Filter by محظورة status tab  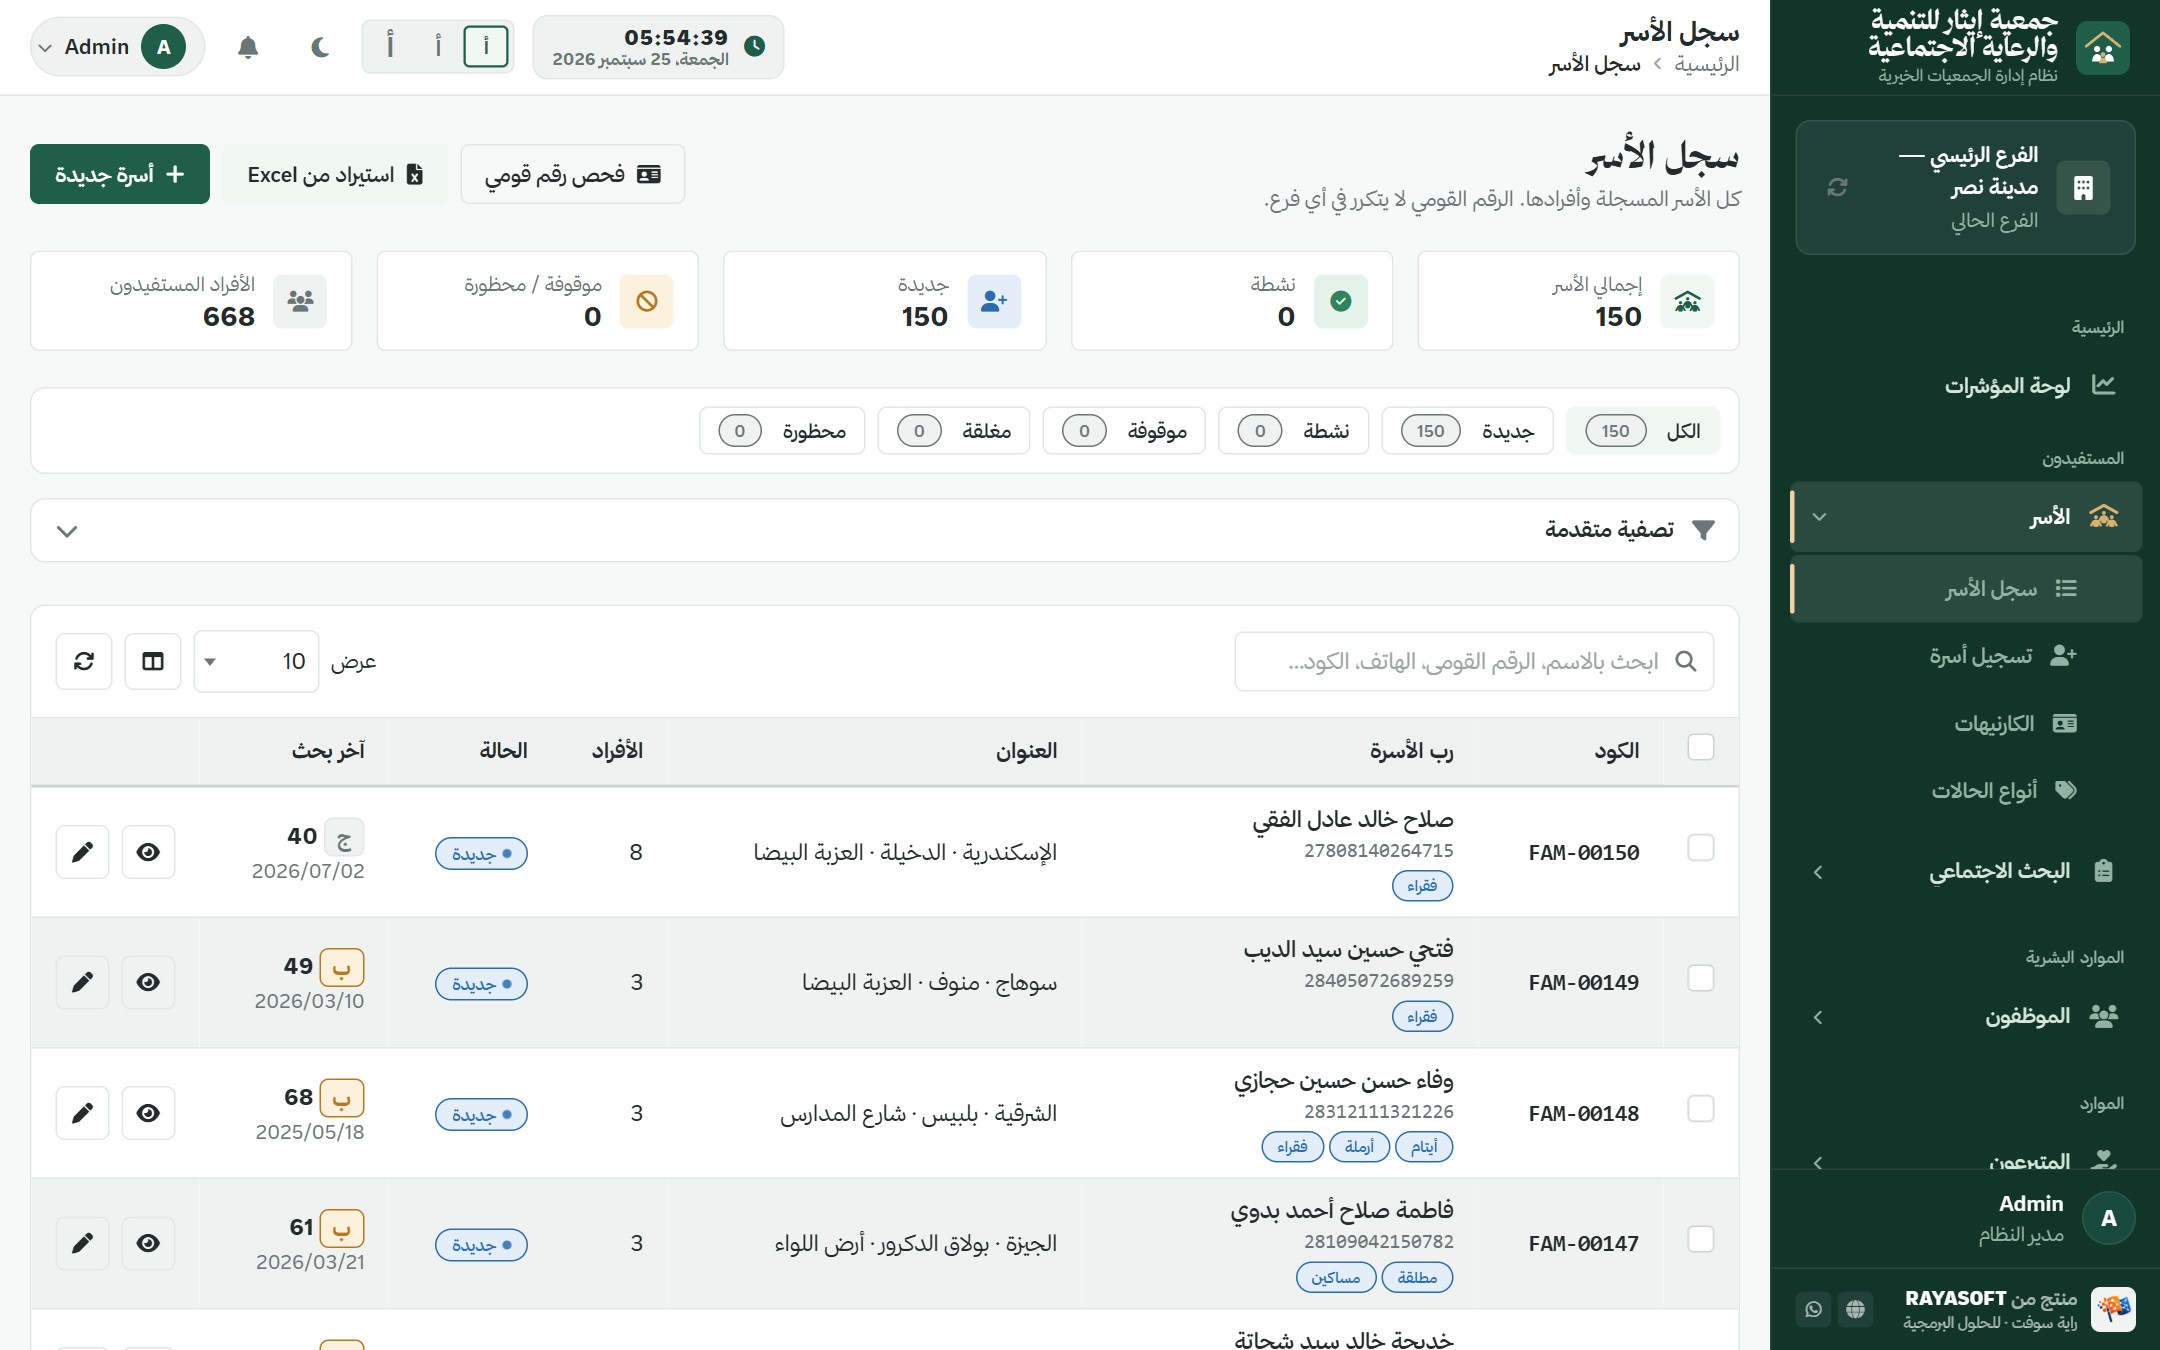click(x=782, y=431)
